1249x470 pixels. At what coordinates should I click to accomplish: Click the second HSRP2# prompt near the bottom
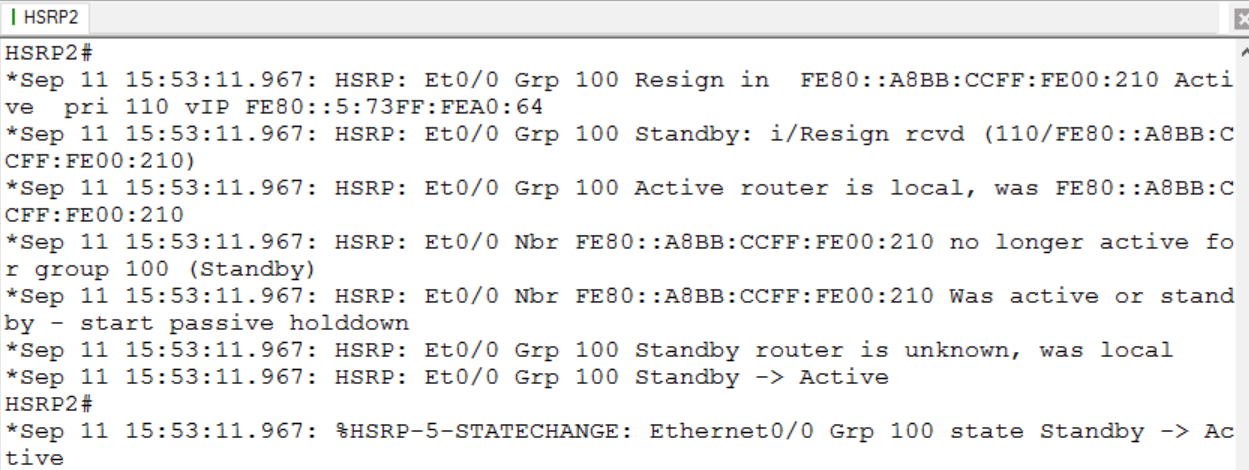pyautogui.click(x=49, y=404)
